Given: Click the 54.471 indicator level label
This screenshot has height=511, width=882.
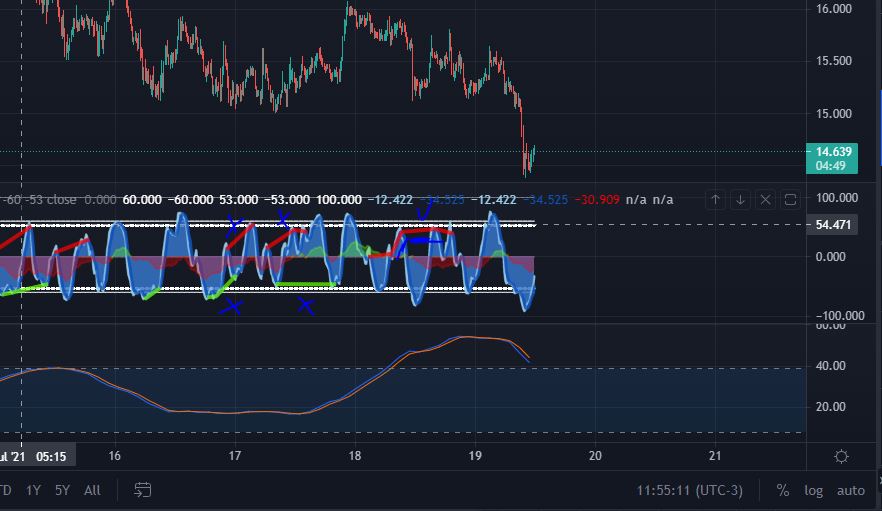Looking at the screenshot, I should pyautogui.click(x=832, y=225).
